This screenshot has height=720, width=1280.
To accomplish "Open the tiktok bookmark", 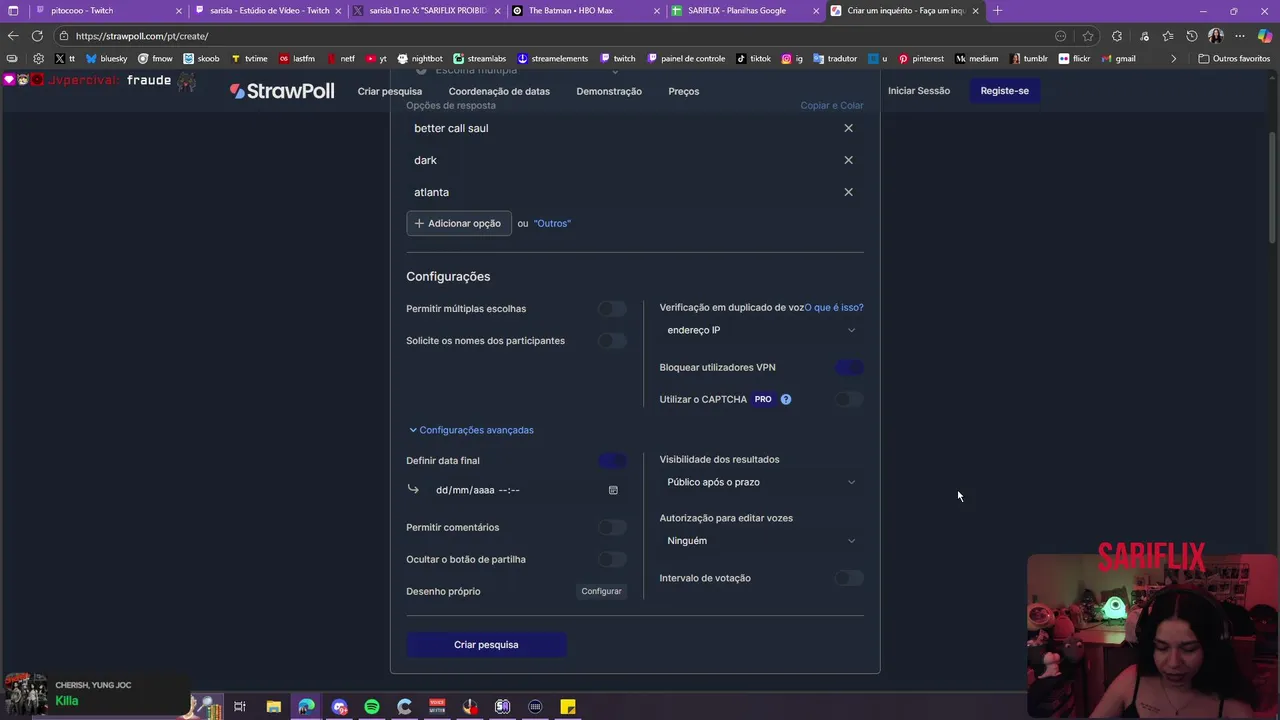I will [754, 59].
